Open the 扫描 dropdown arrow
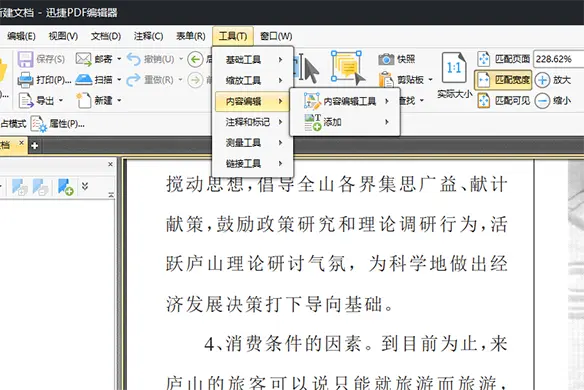The height and width of the screenshot is (390, 584). tap(119, 80)
